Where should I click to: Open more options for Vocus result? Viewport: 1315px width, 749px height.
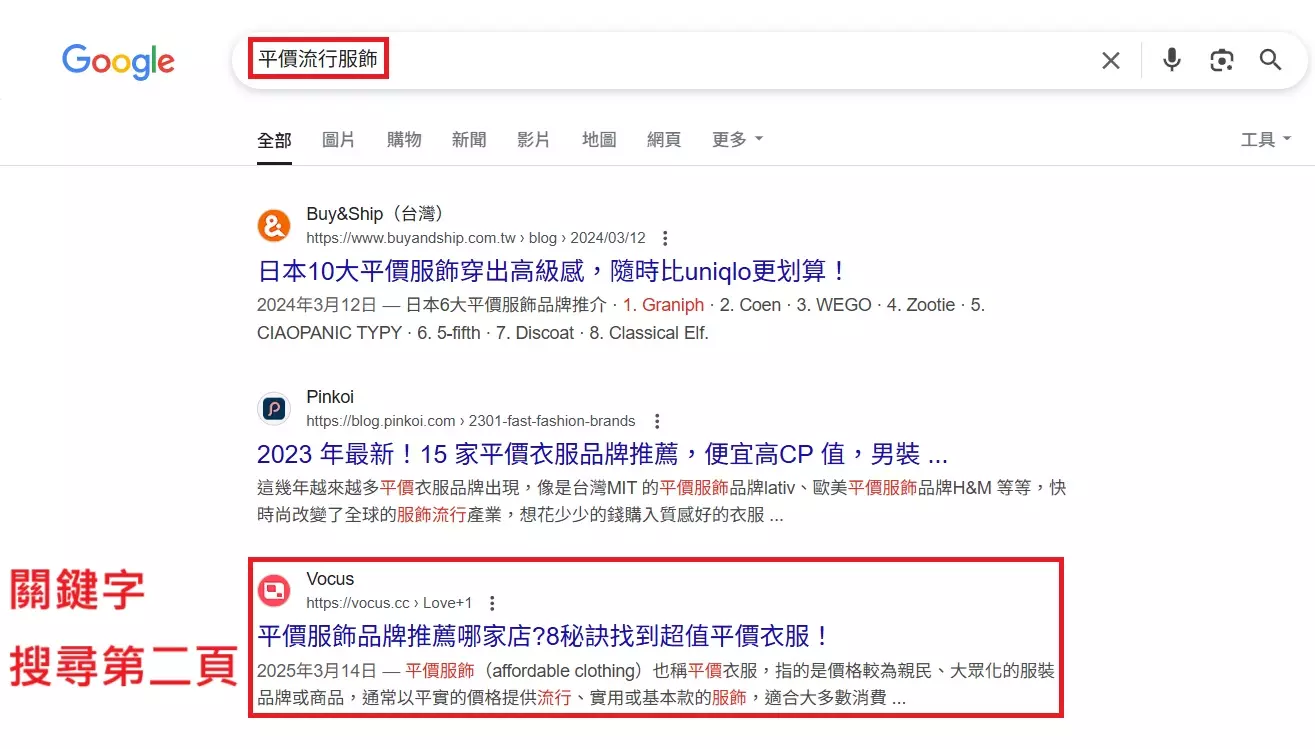click(492, 603)
